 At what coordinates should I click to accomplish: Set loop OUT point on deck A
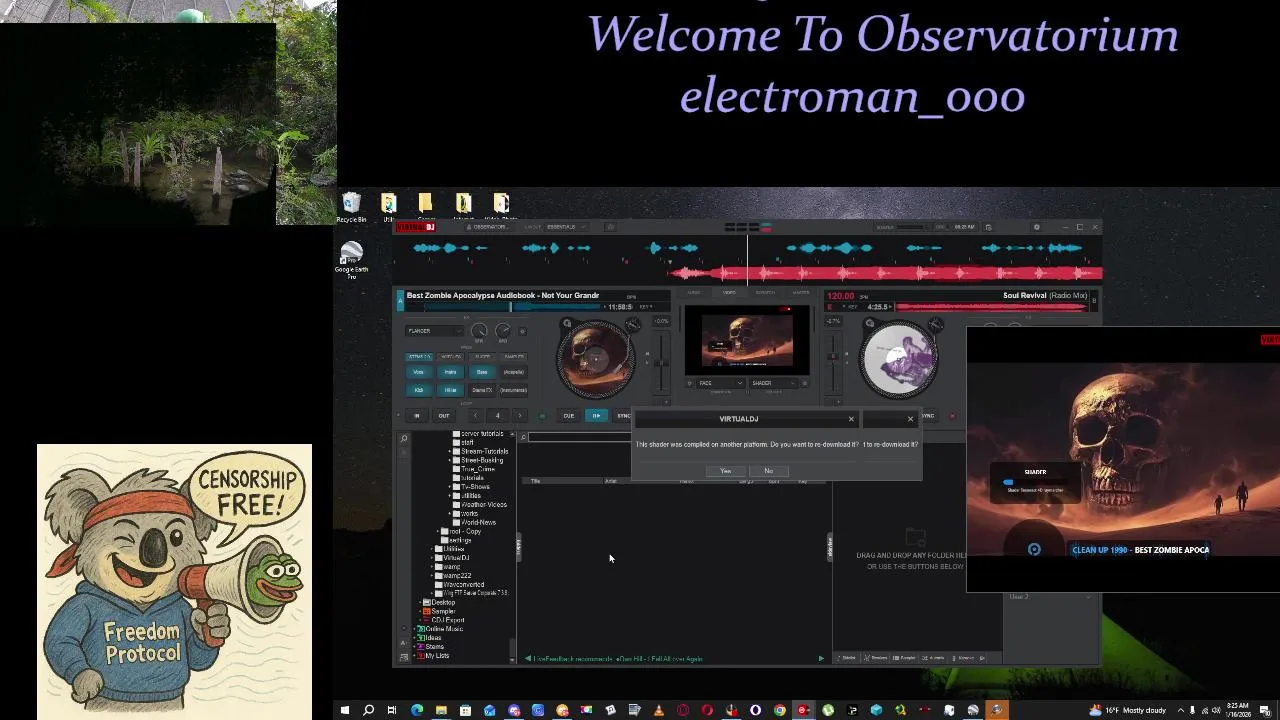pyautogui.click(x=443, y=416)
